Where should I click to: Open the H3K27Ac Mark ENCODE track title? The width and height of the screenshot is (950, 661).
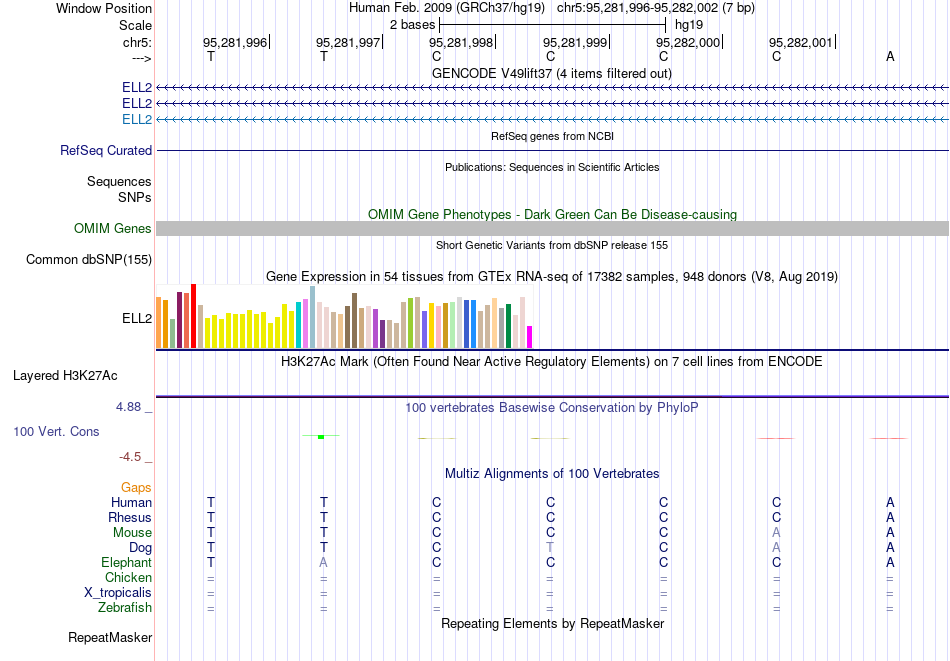click(x=552, y=362)
